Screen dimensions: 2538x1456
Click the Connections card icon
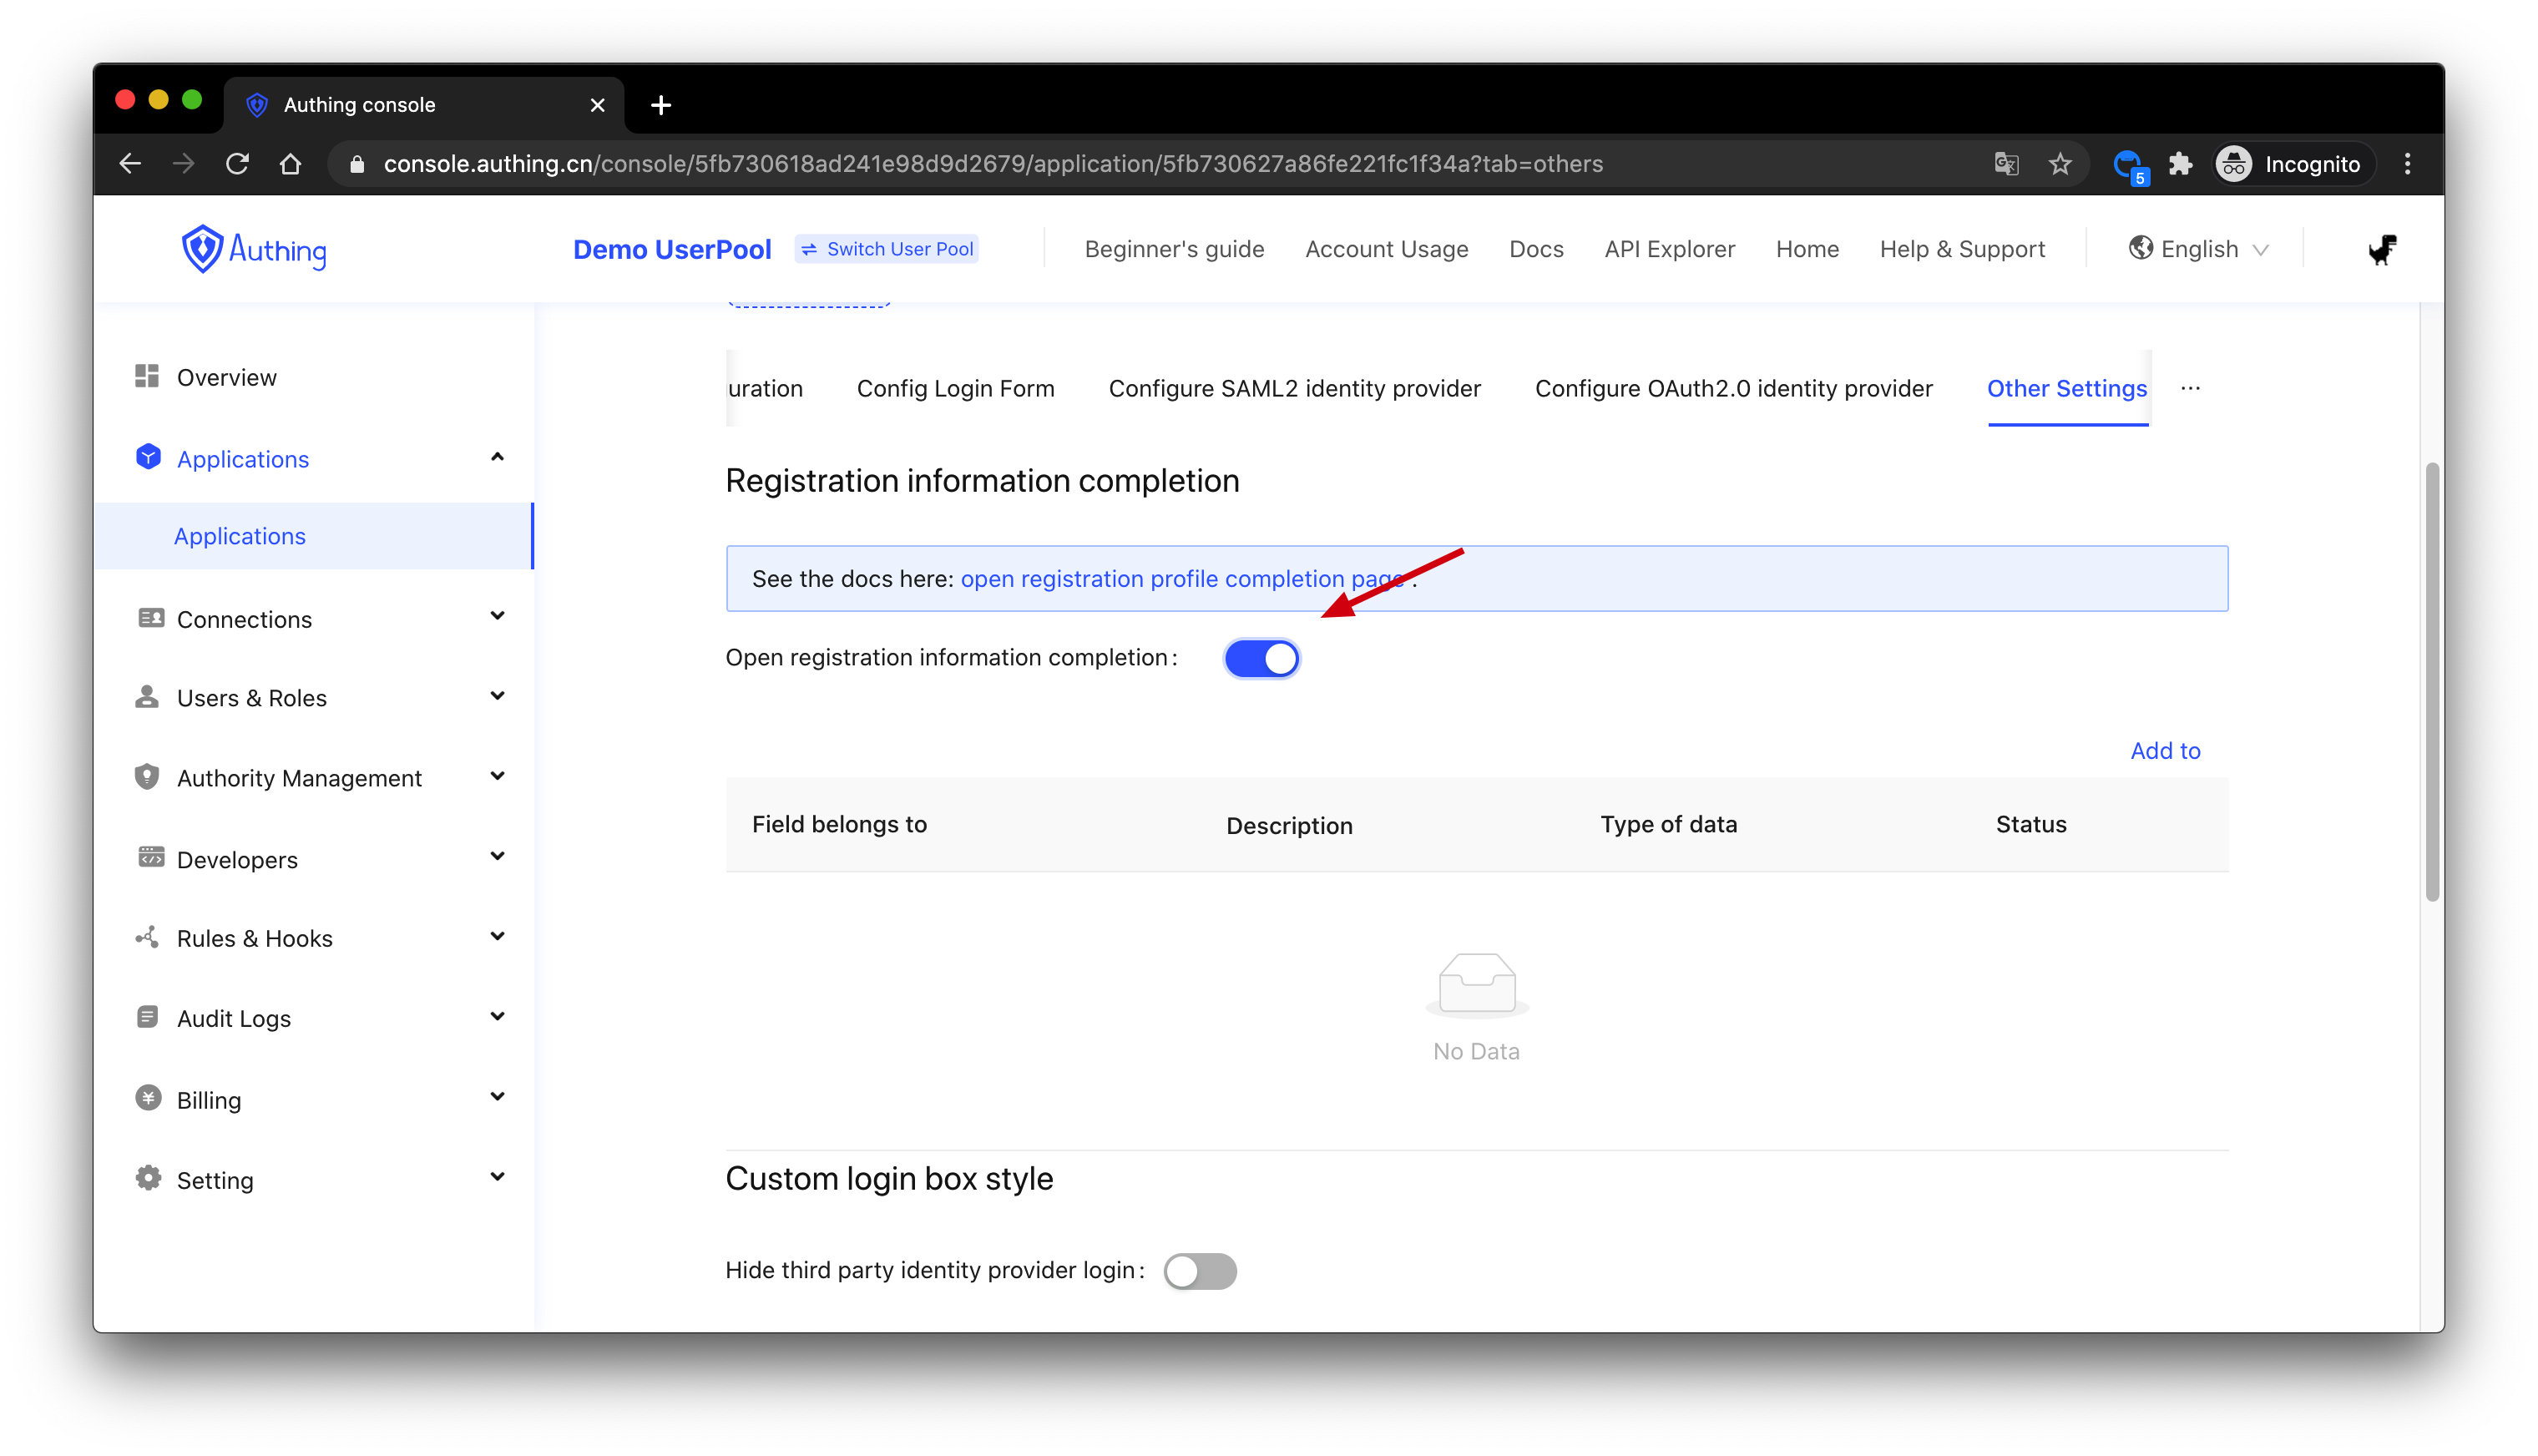click(150, 618)
